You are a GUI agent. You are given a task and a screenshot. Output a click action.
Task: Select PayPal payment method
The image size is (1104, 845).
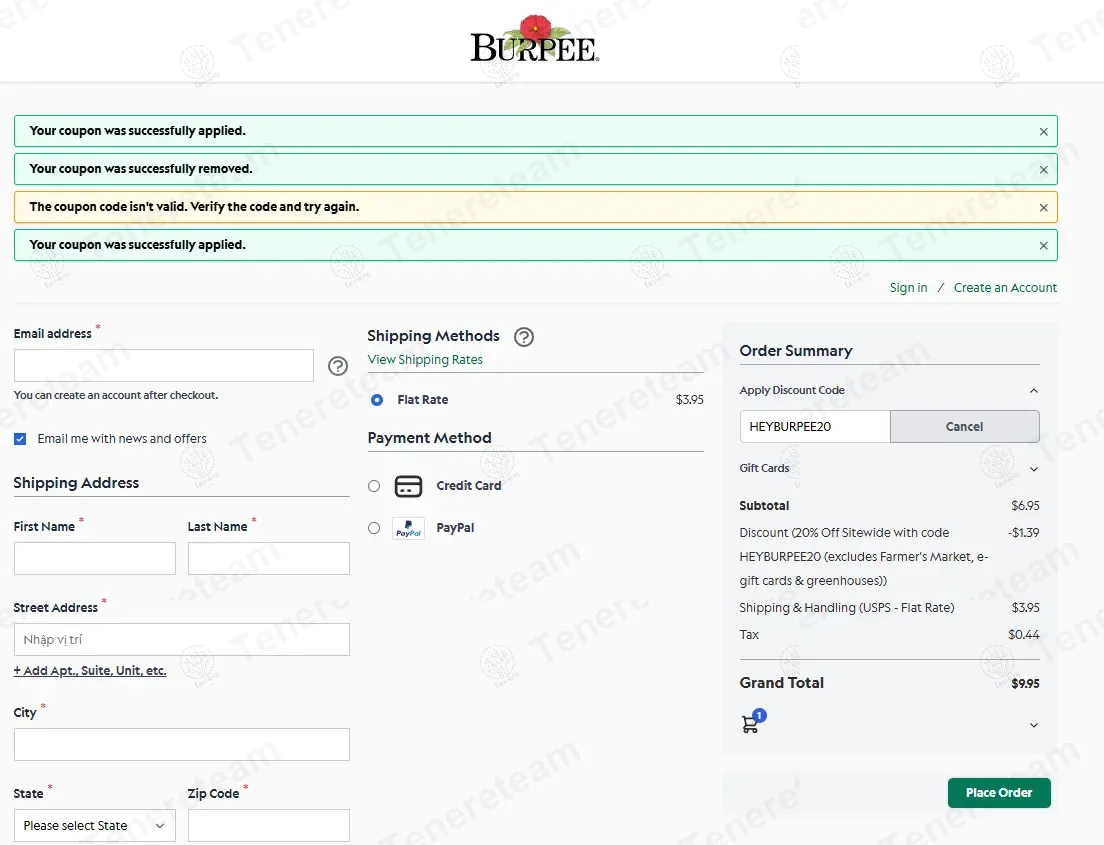(374, 528)
